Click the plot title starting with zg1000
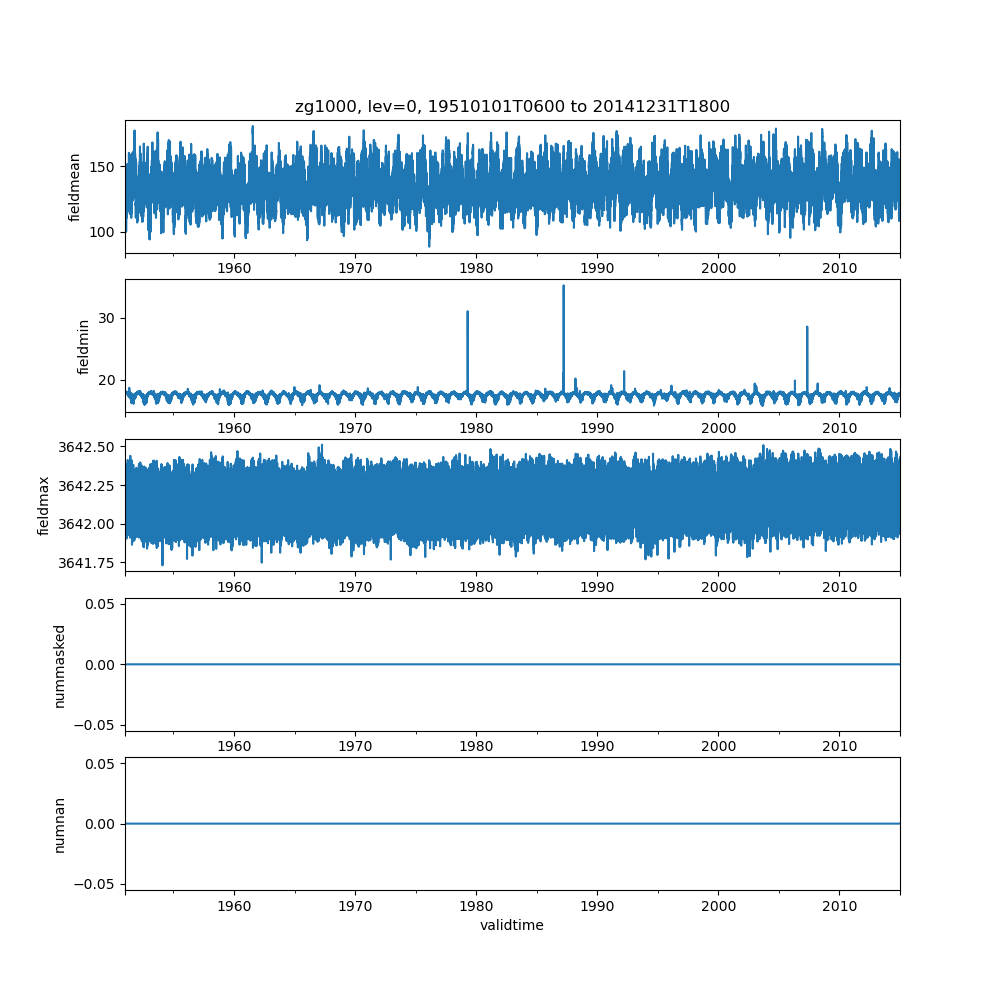Viewport: 1000px width, 1000px height. pos(512,106)
